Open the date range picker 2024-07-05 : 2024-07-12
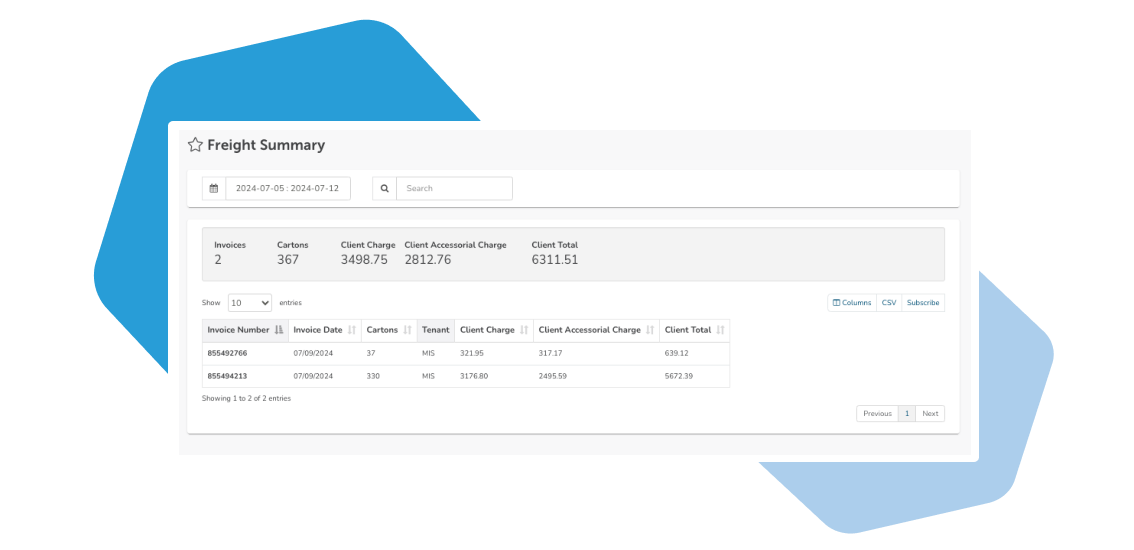 pos(287,188)
